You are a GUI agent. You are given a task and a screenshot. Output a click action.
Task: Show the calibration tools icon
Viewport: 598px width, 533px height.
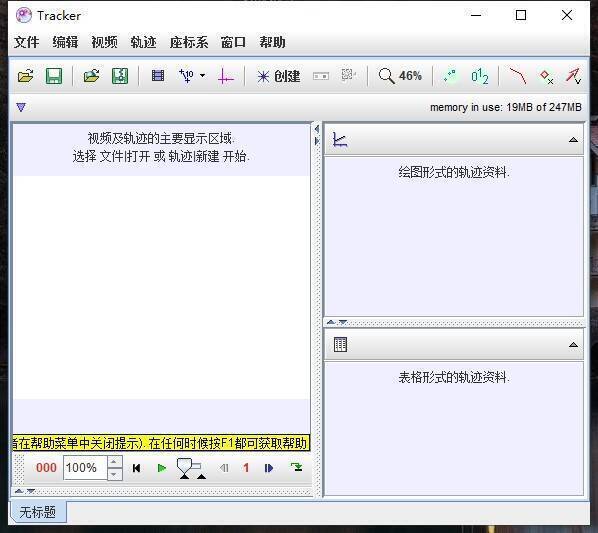point(186,75)
